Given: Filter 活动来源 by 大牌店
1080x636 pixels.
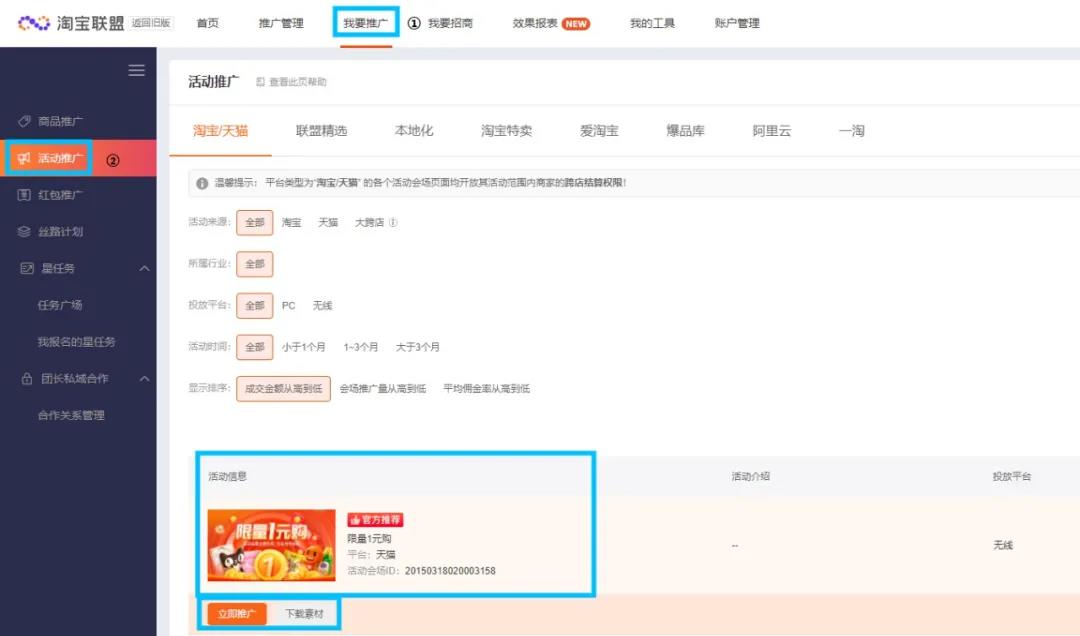Looking at the screenshot, I should [369, 223].
